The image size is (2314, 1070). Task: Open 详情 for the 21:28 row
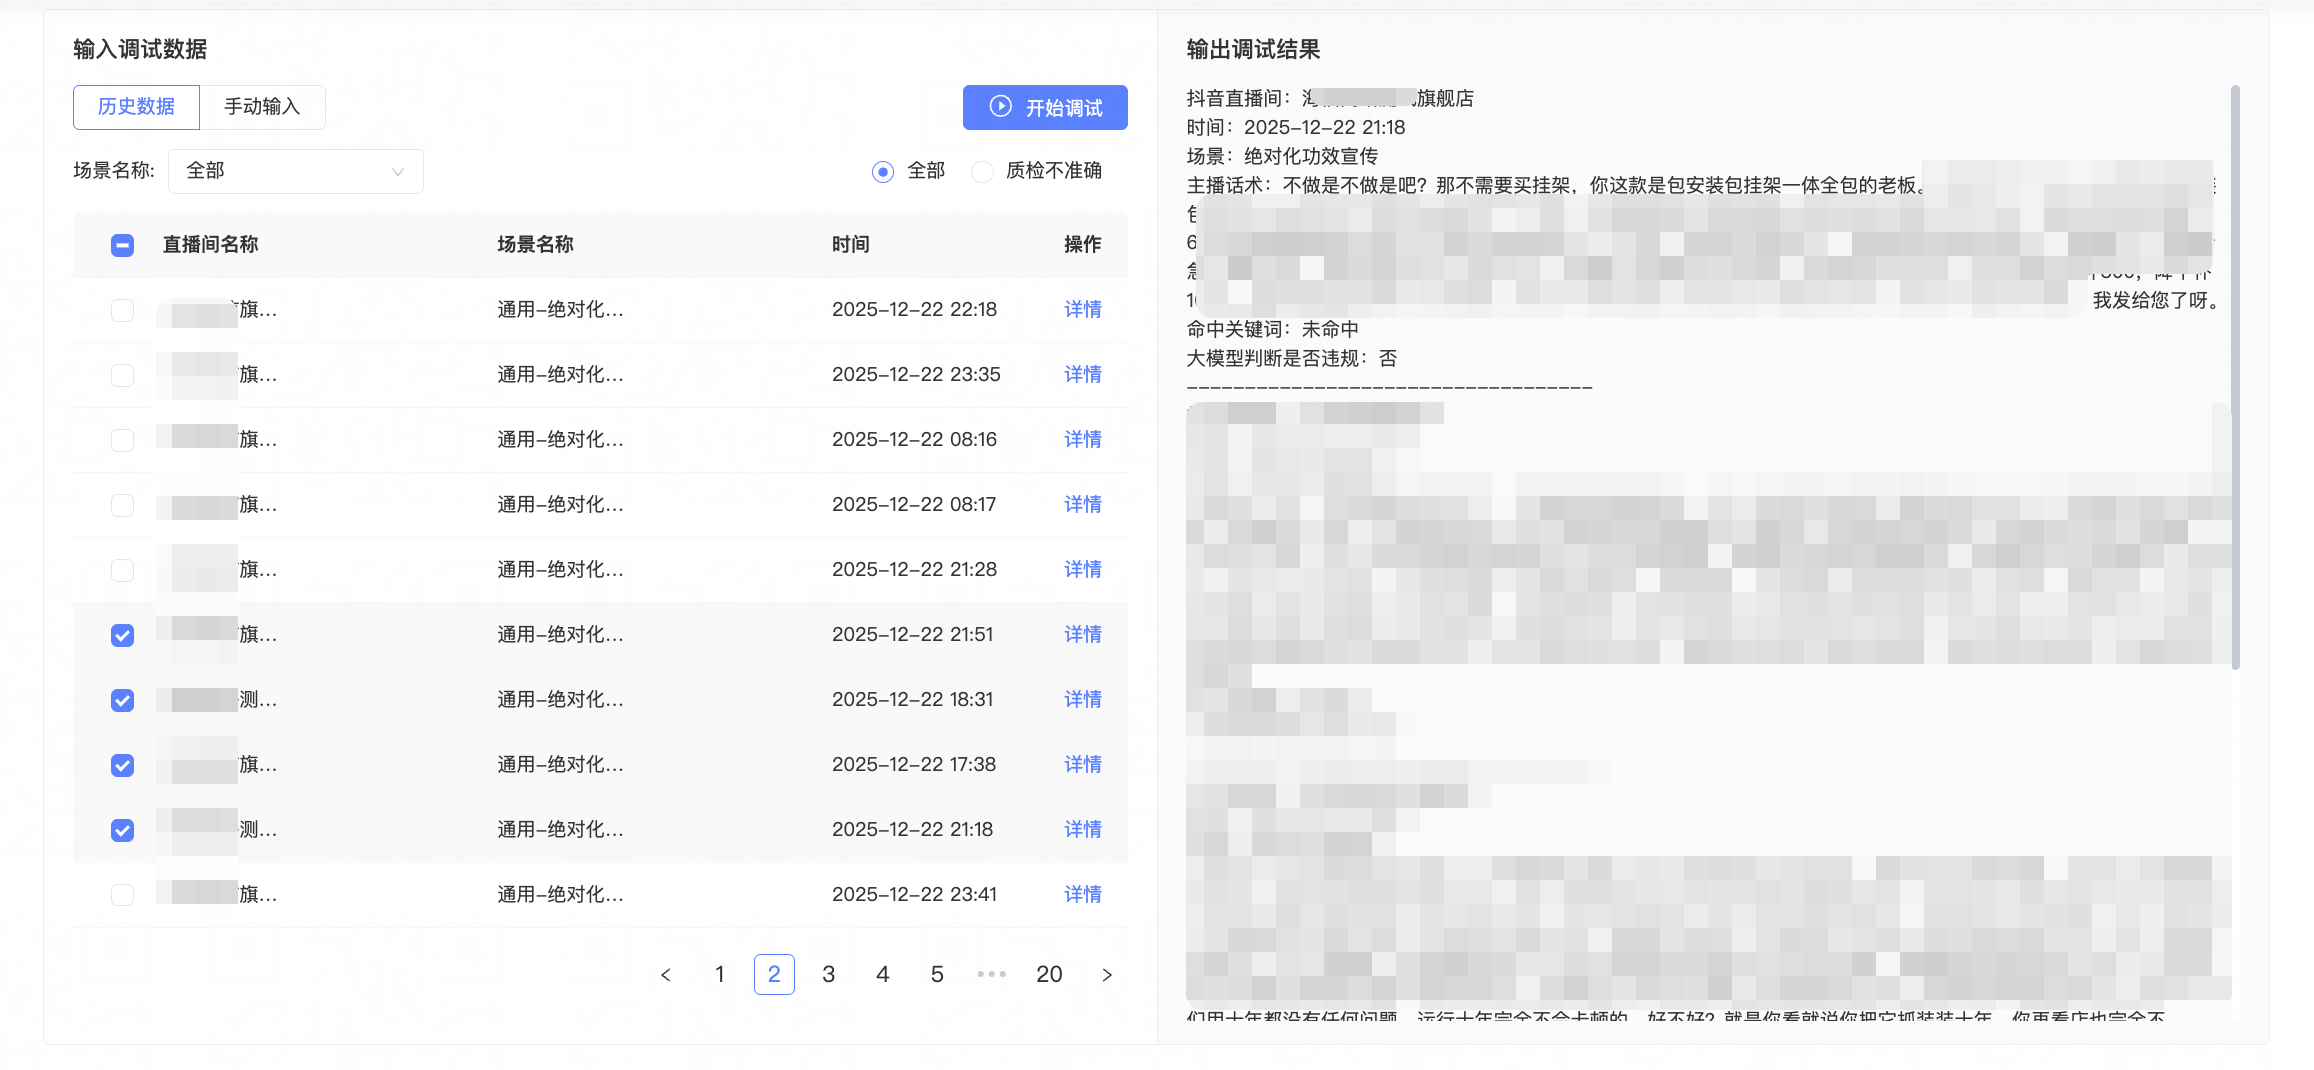(x=1083, y=570)
